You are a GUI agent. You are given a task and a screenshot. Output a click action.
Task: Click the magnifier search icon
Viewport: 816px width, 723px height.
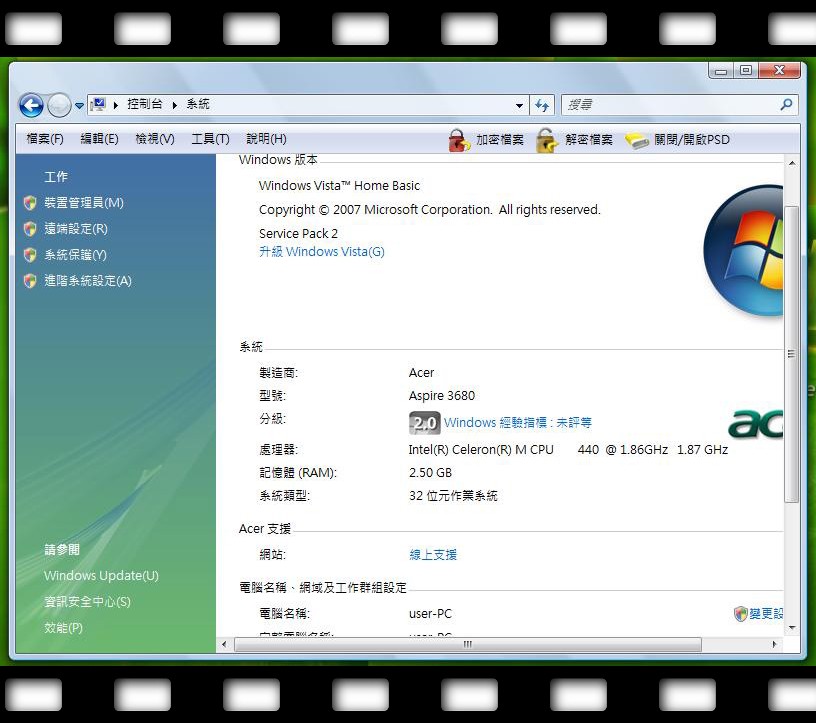786,105
